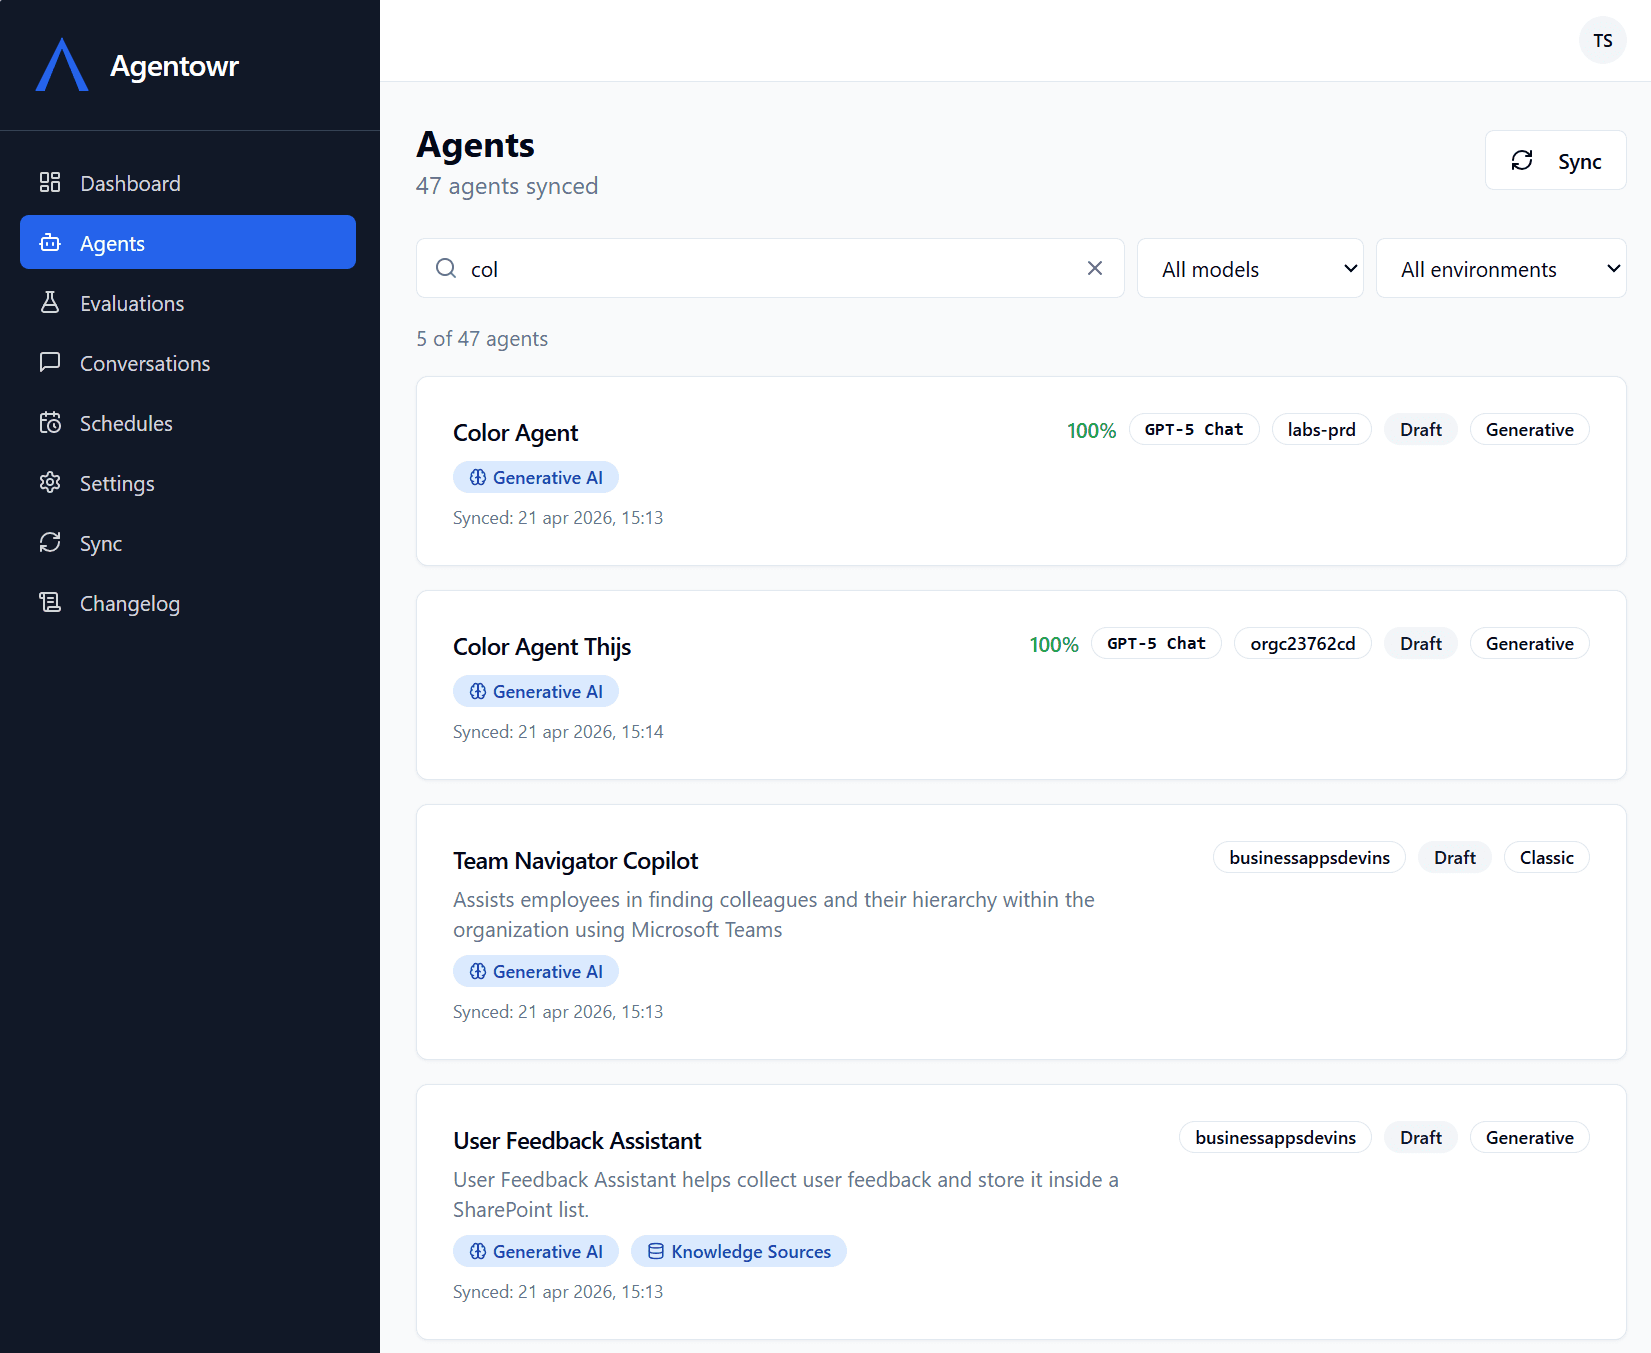Click the Settings gear icon in sidebar
Screen dimensions: 1651x1353
[x=50, y=482]
